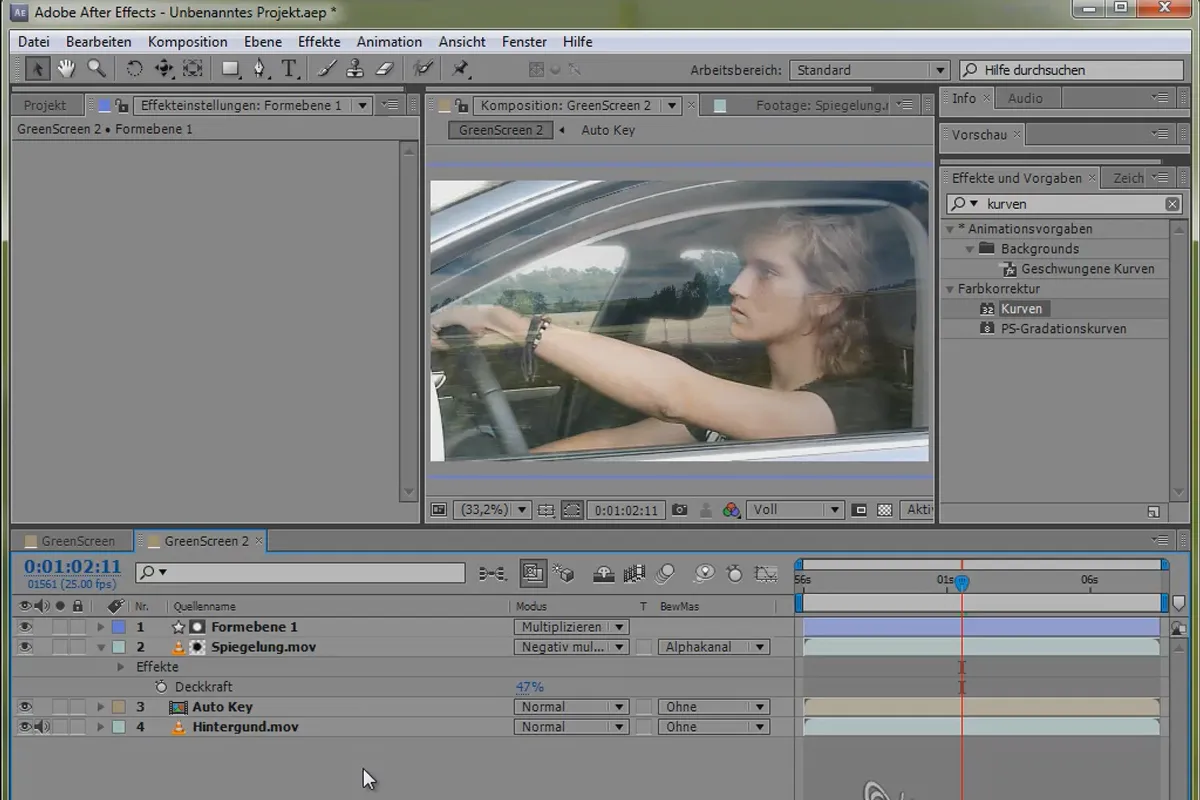The width and height of the screenshot is (1200, 800).
Task: Hide the Spiegelung.mov layer
Action: click(x=25, y=647)
